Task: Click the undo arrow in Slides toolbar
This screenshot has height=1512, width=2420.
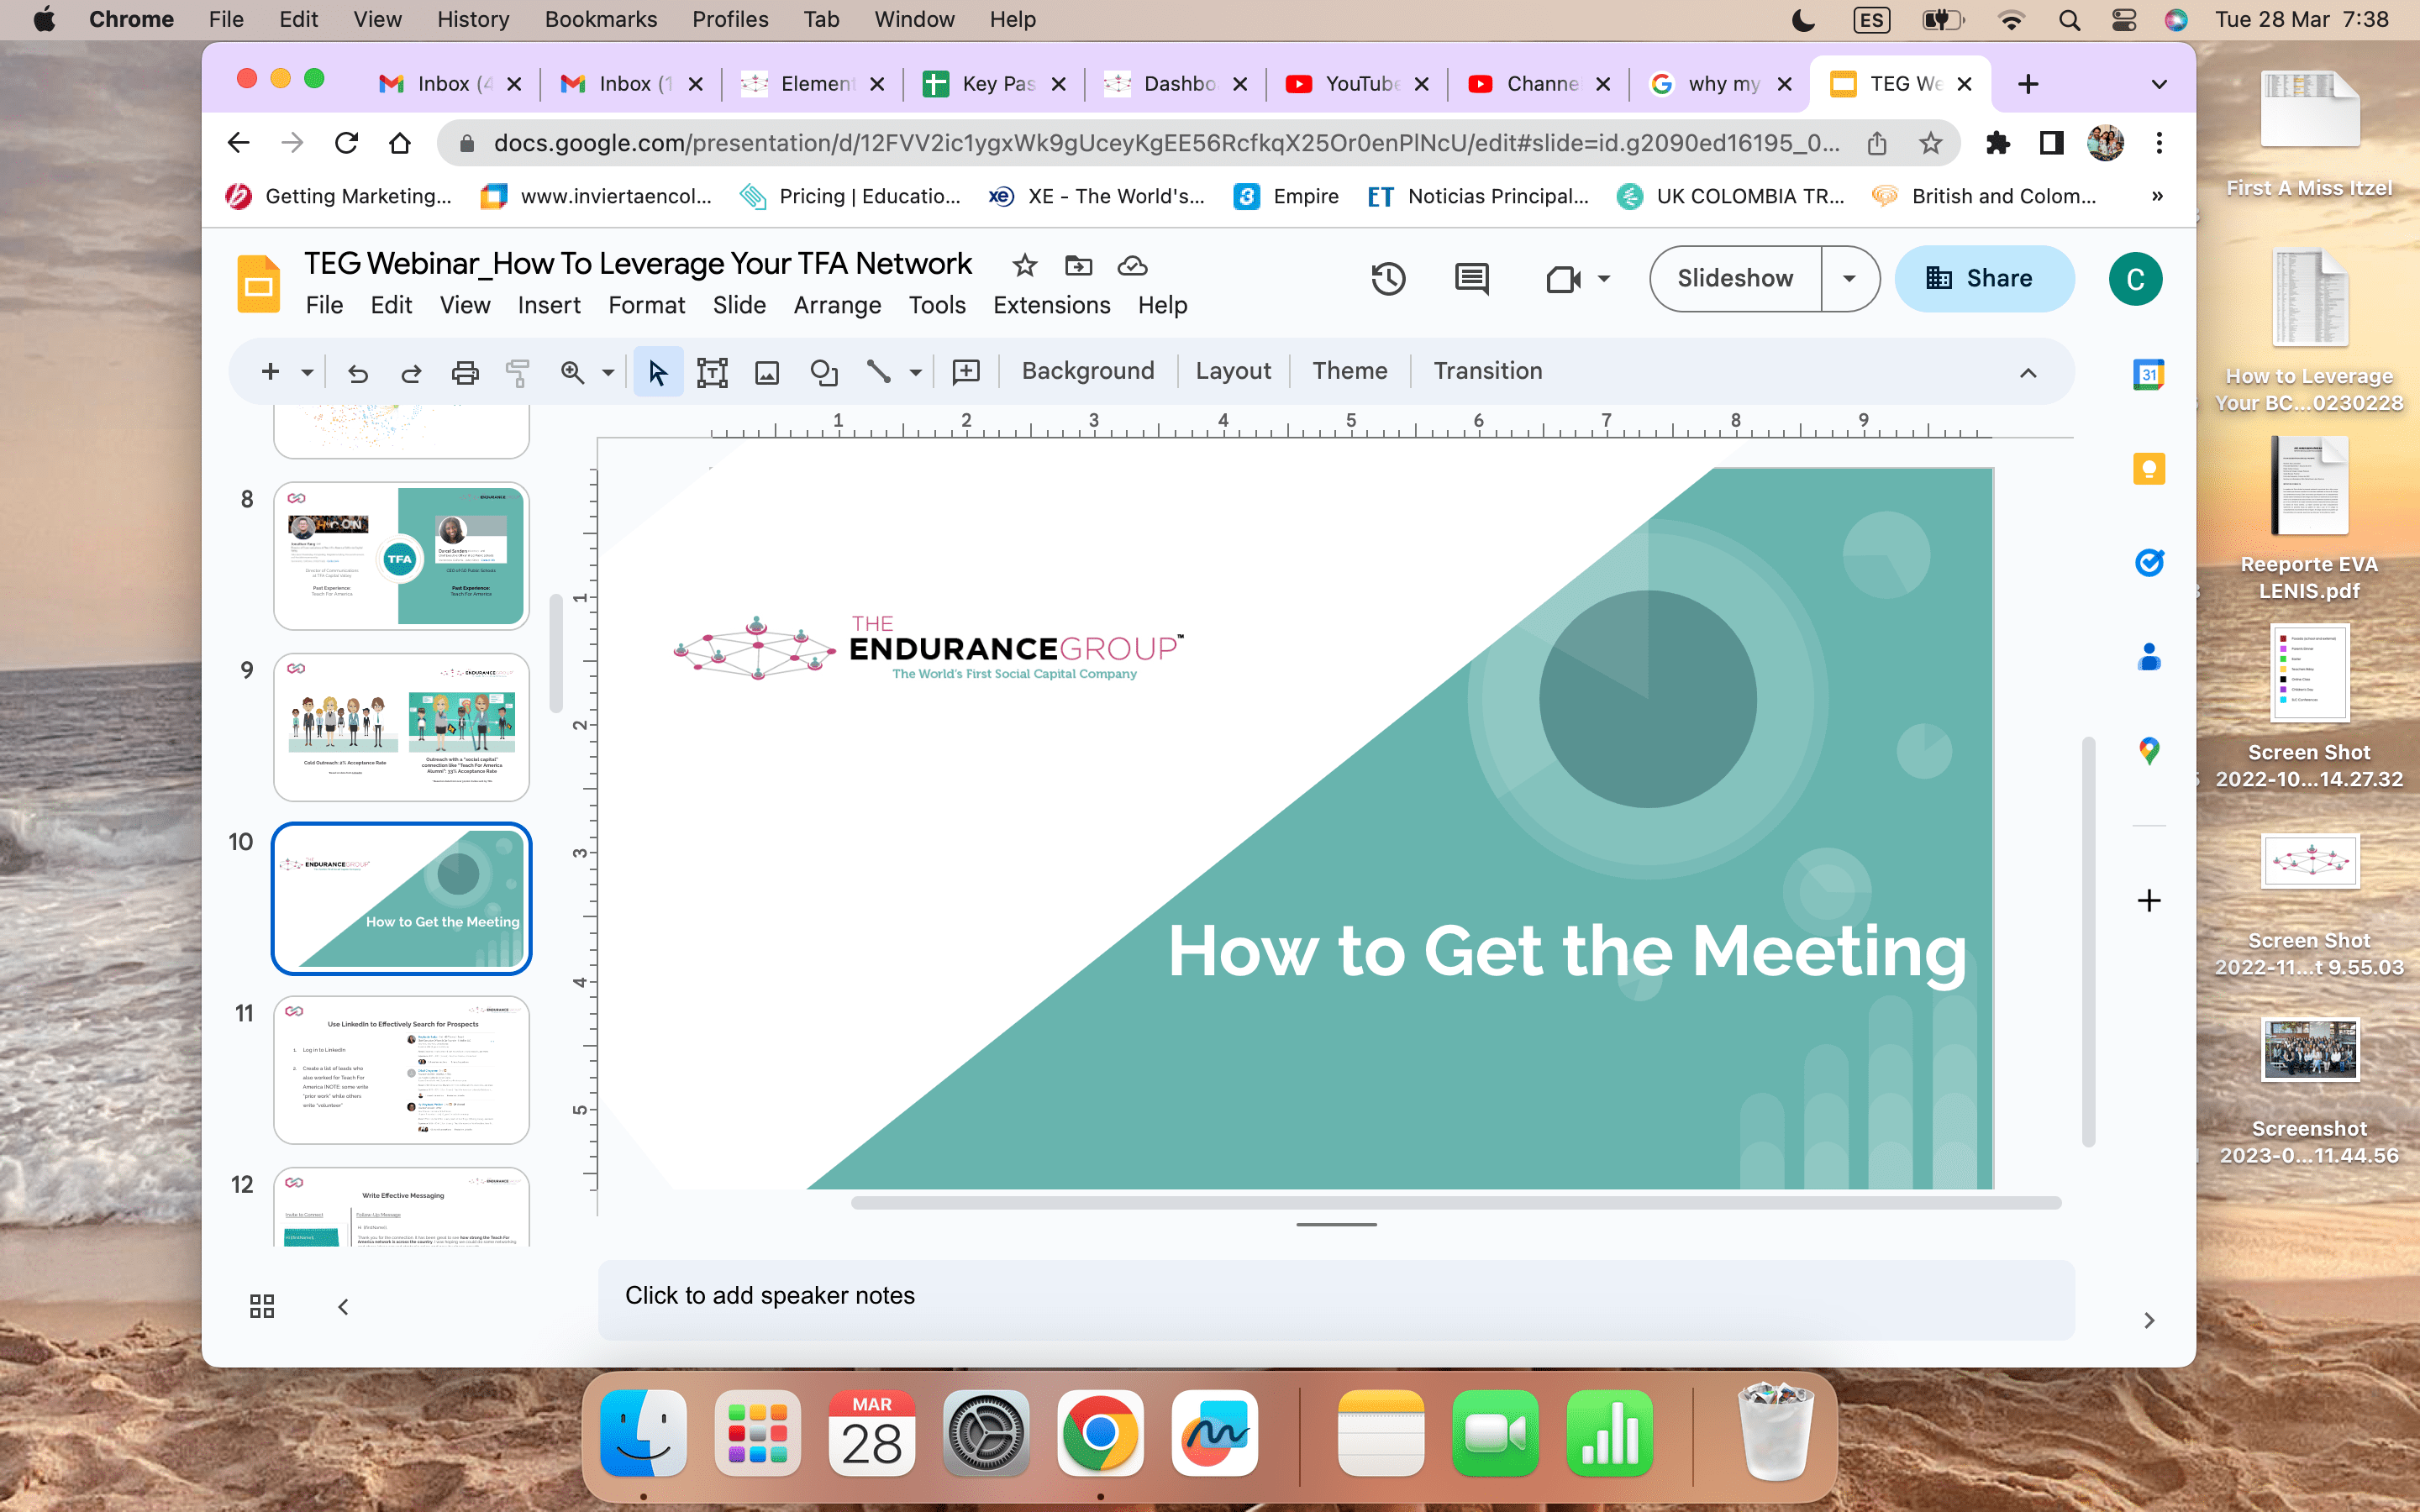Action: click(358, 372)
